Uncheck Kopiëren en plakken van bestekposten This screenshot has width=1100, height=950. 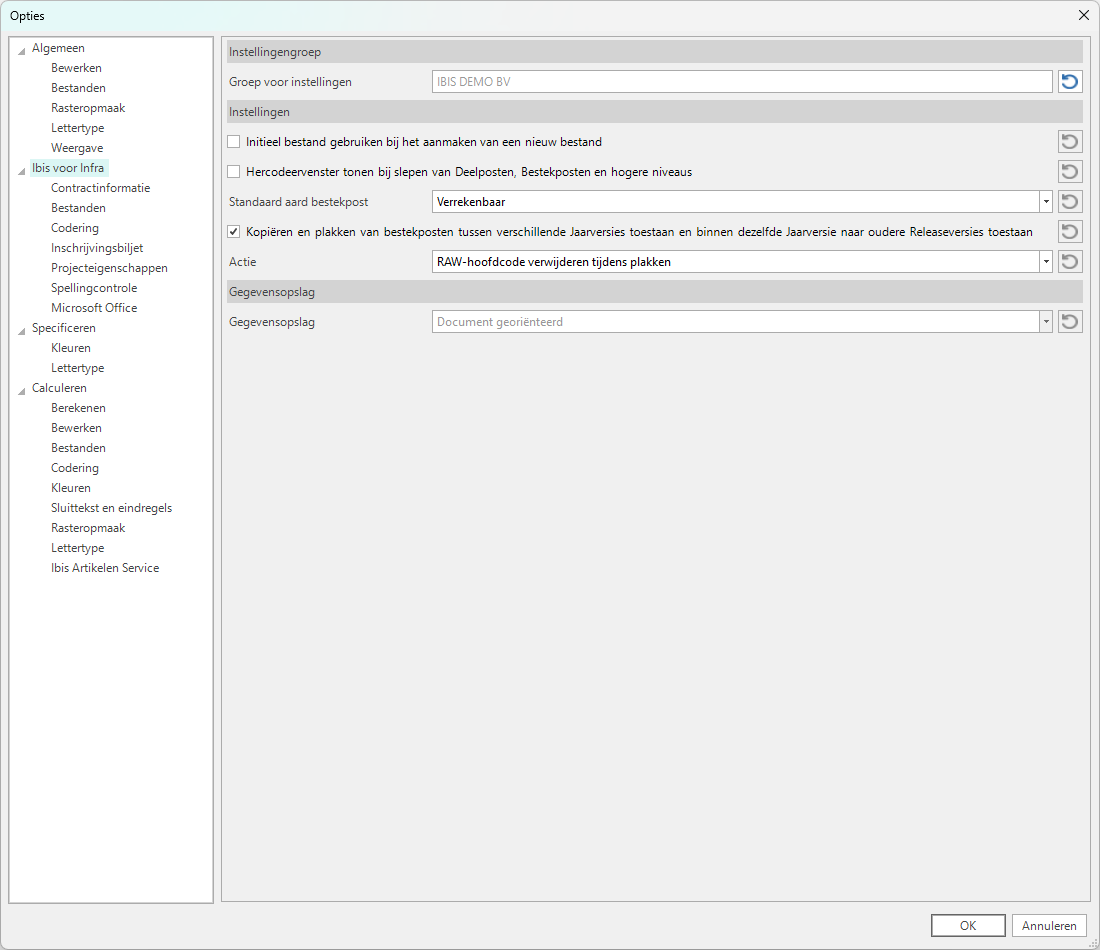234,232
